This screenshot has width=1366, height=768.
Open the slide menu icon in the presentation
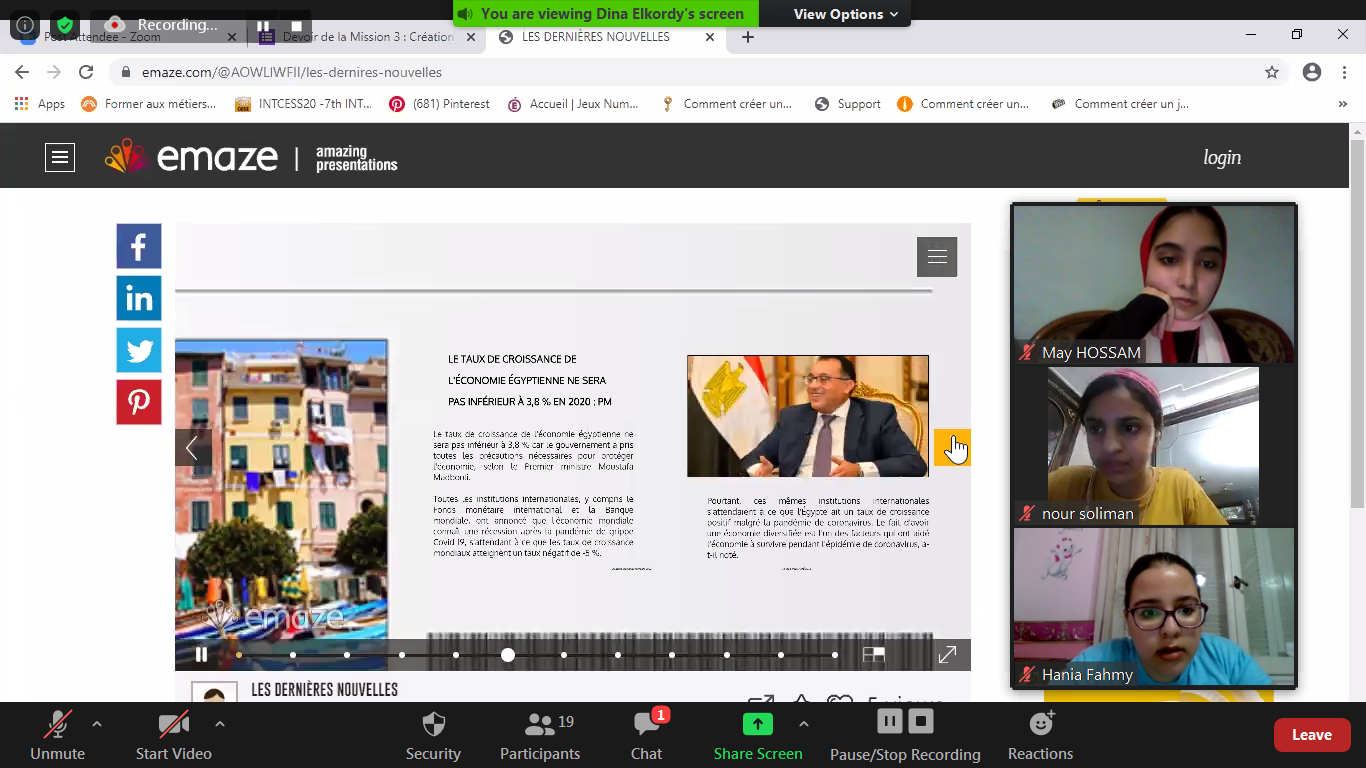pyautogui.click(x=937, y=257)
